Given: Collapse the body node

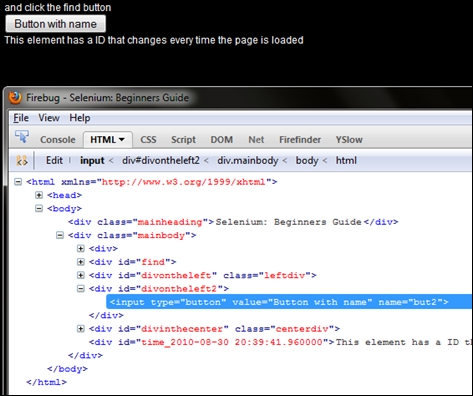Looking at the screenshot, I should 39,208.
